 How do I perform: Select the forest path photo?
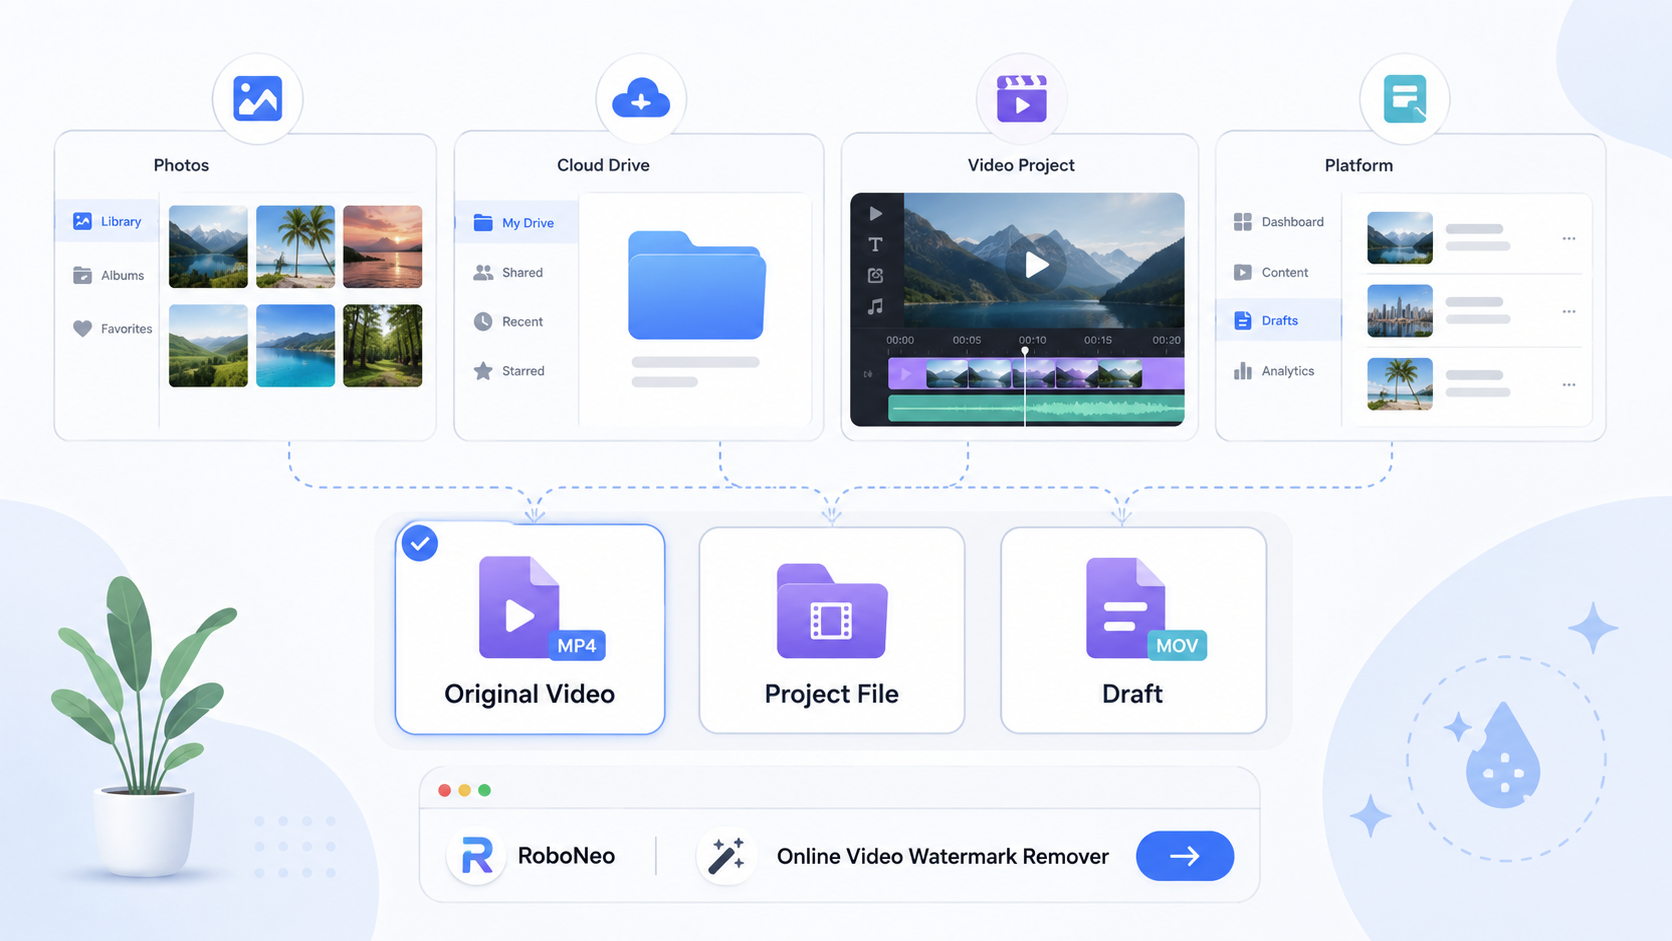pyautogui.click(x=382, y=345)
